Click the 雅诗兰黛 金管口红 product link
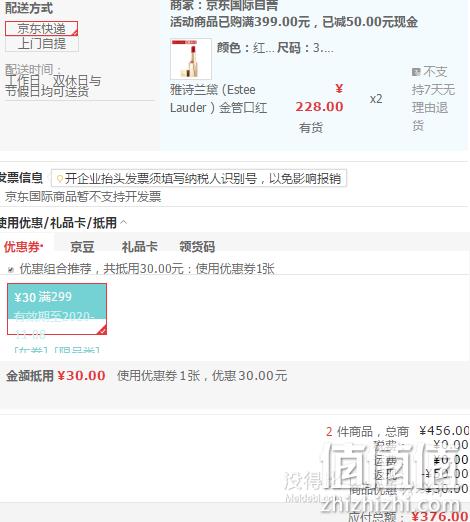 coord(218,99)
